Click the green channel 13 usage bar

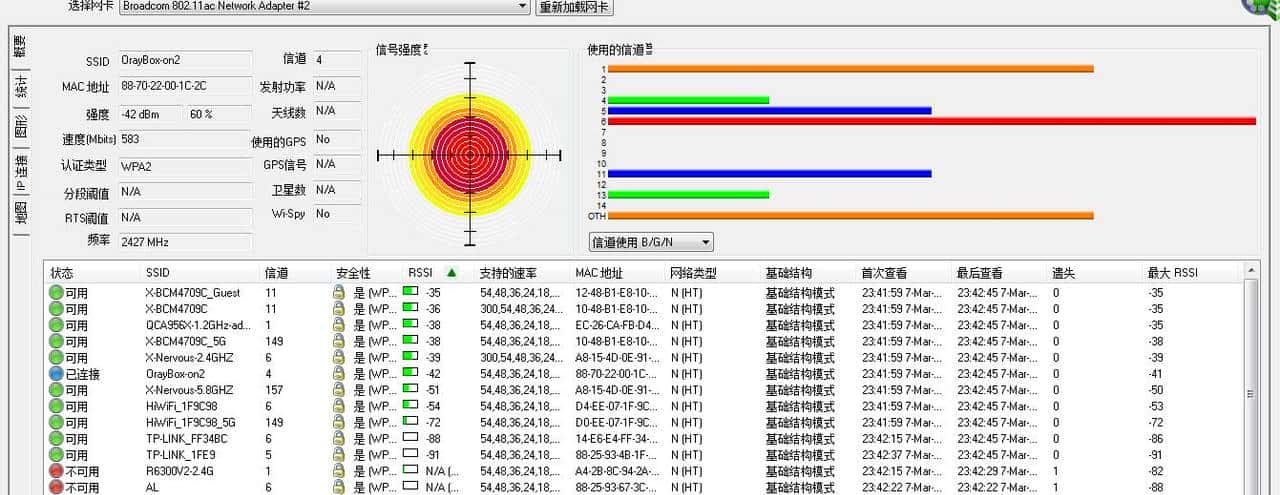(688, 194)
